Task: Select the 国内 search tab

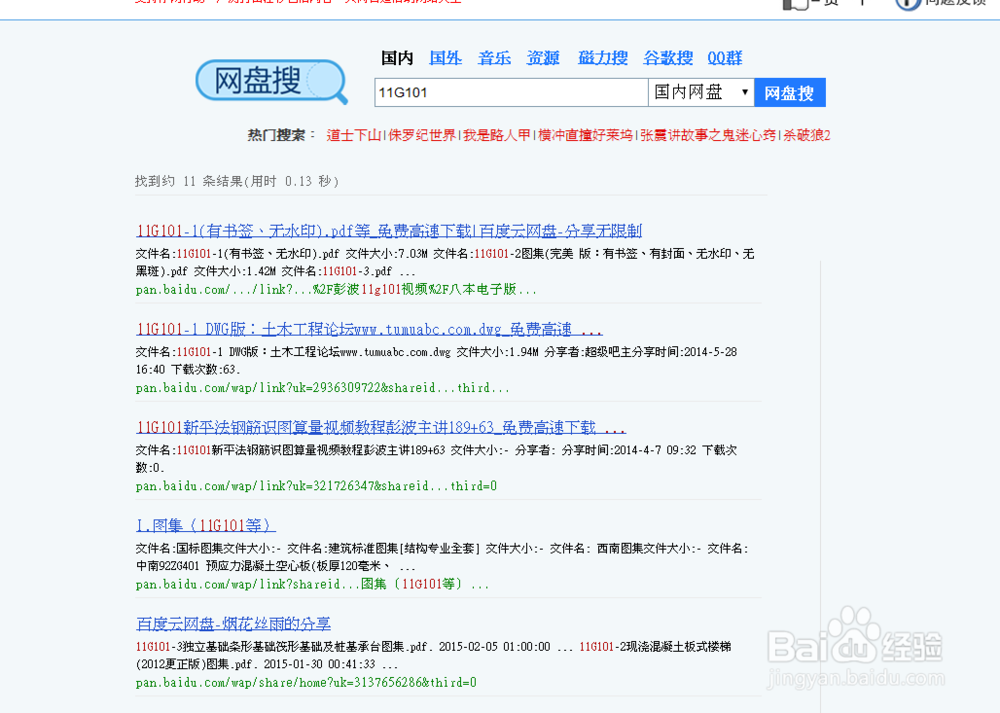Action: coord(397,58)
